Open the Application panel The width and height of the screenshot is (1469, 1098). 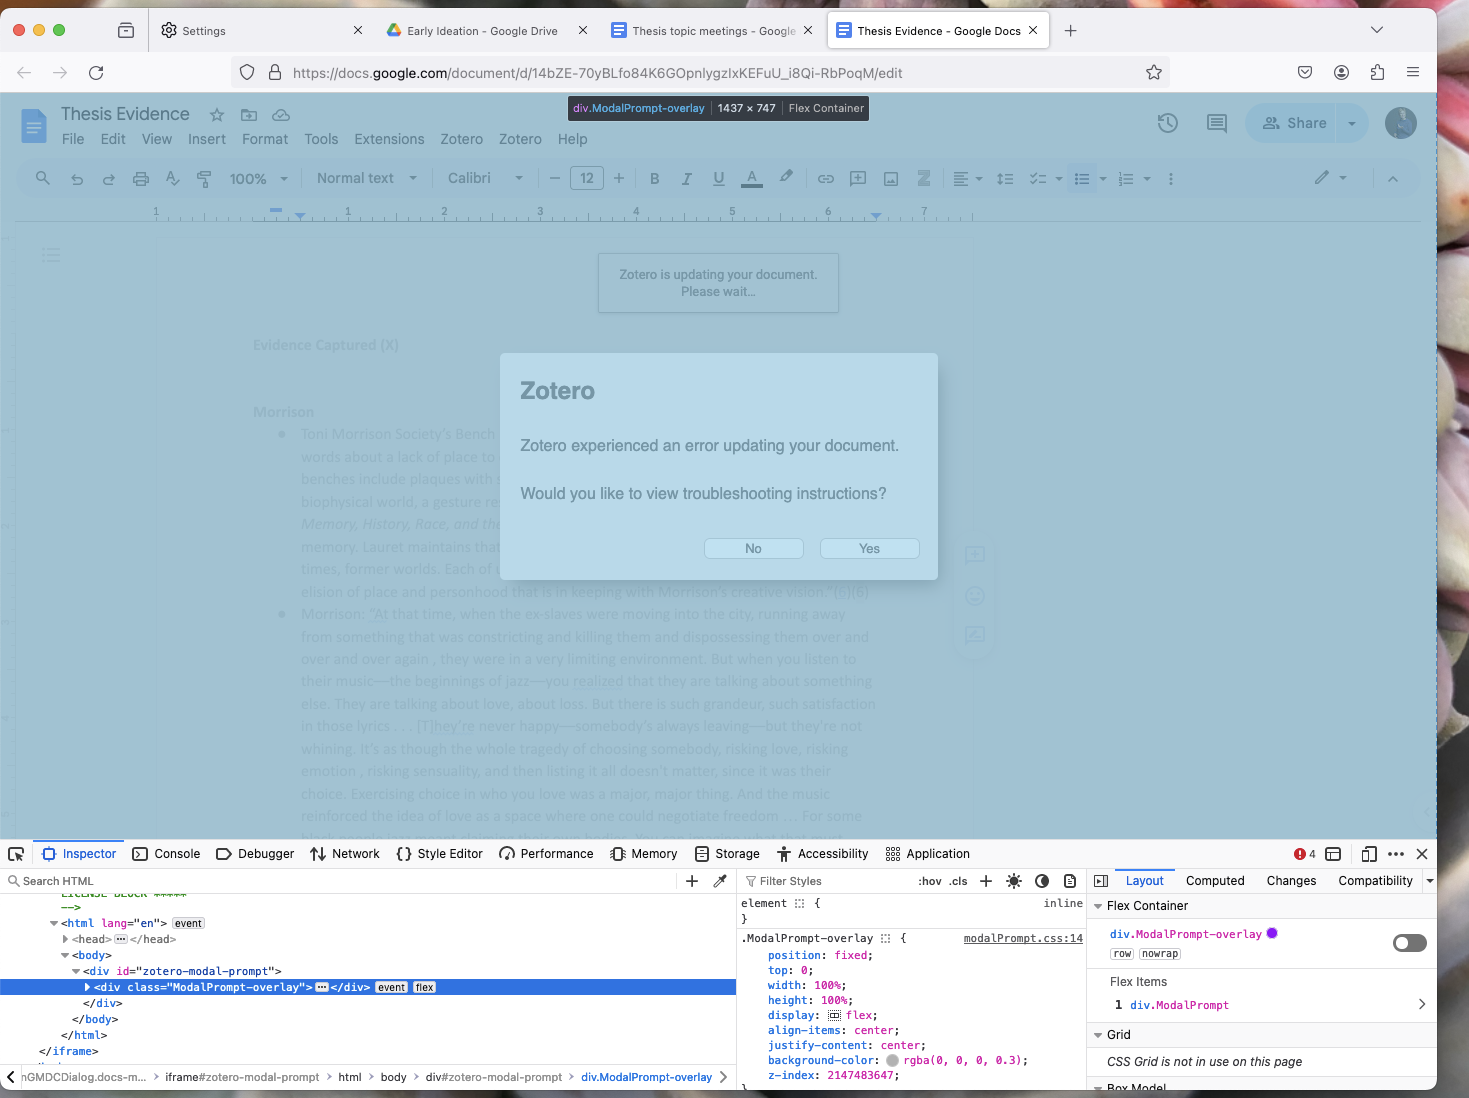point(928,854)
